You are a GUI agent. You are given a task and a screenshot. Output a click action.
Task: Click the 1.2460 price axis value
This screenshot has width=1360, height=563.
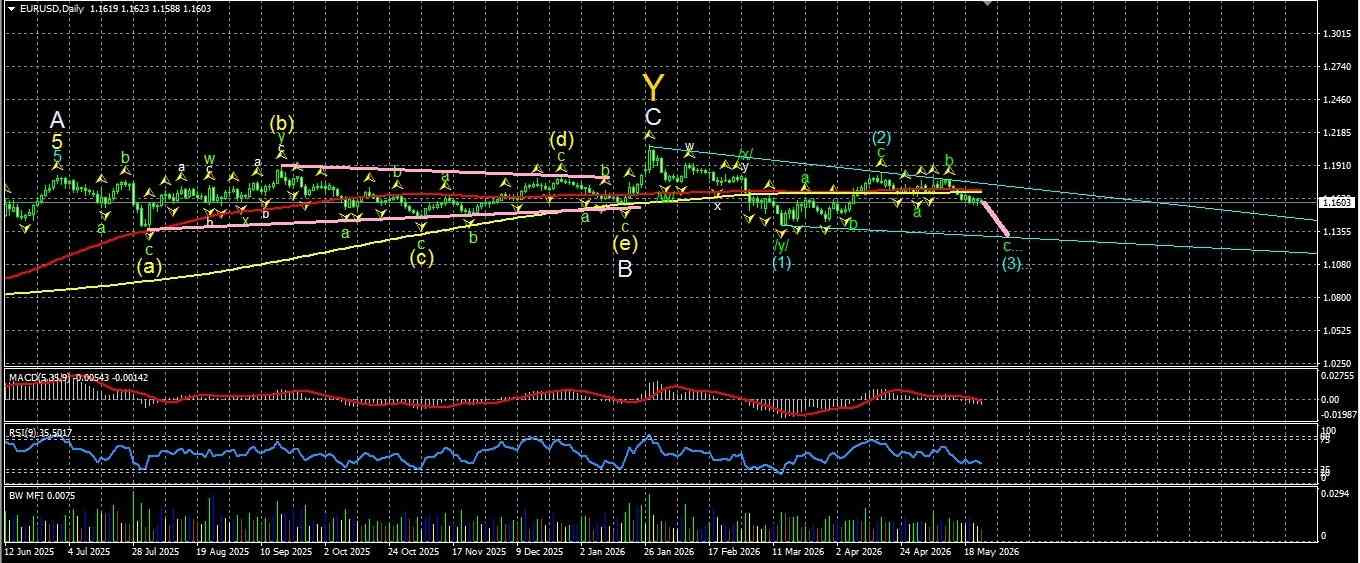click(1336, 100)
